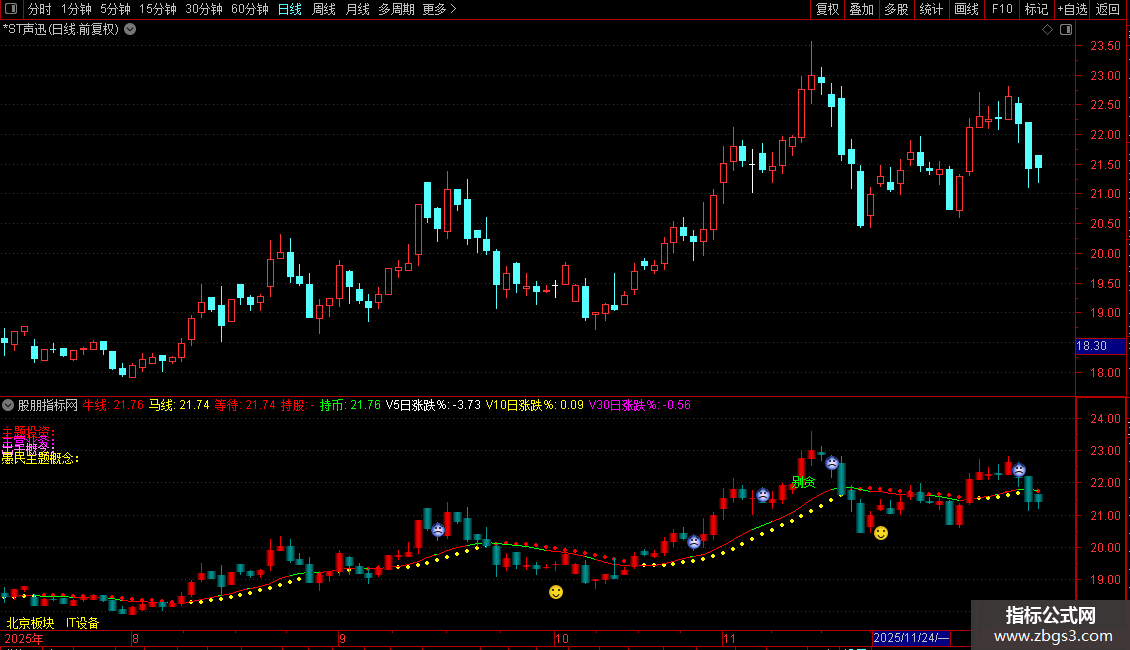The width and height of the screenshot is (1130, 650).
Task: Toggle the right side panel icon
Action: tap(1066, 30)
